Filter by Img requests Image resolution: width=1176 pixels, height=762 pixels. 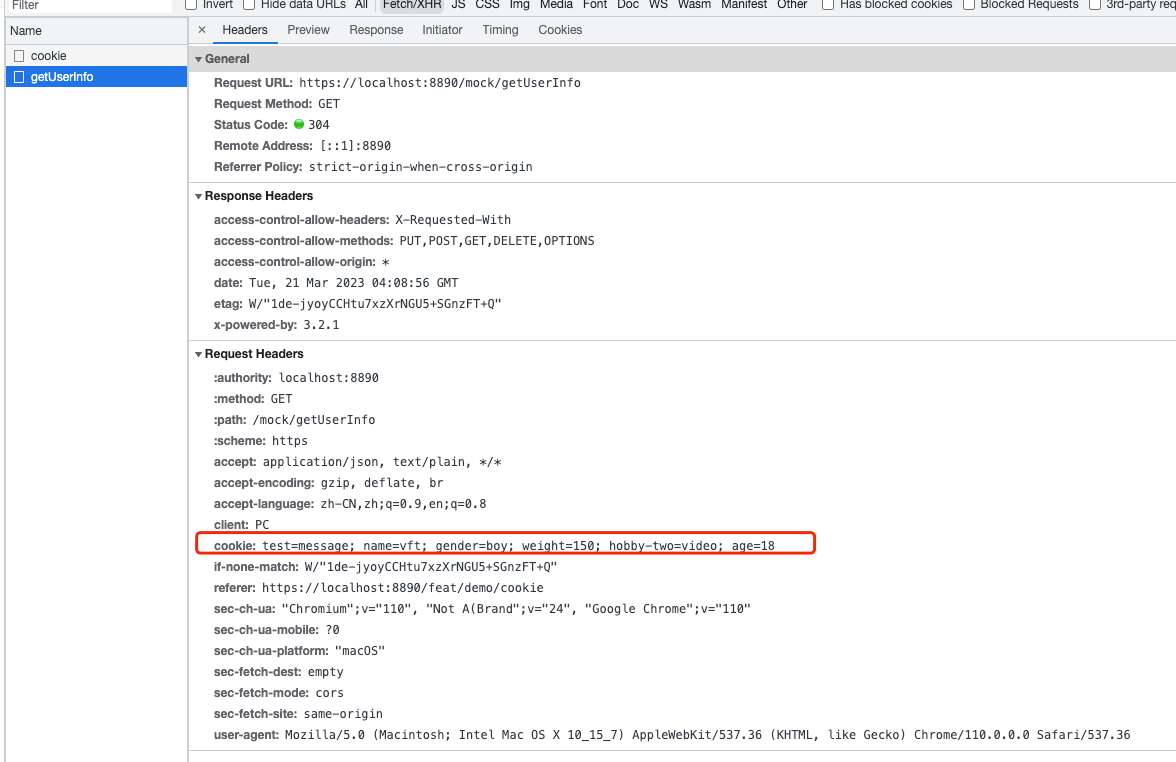click(x=520, y=4)
